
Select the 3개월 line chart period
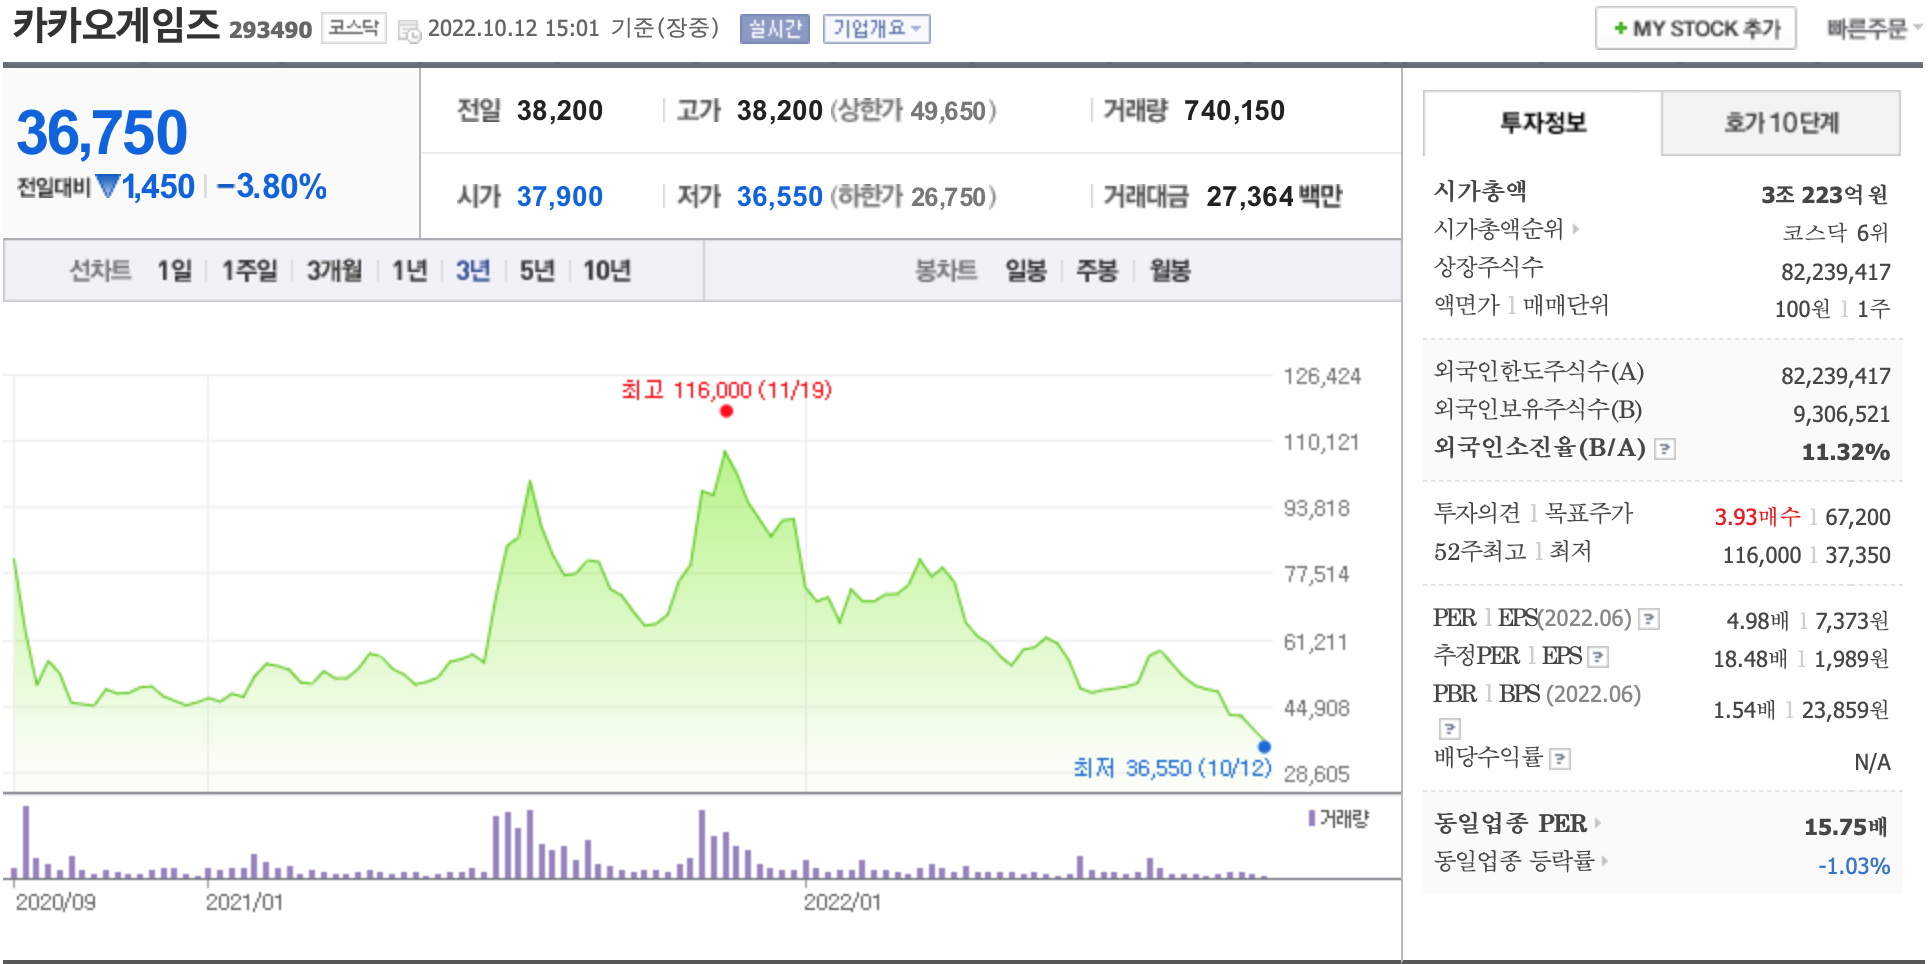point(334,270)
